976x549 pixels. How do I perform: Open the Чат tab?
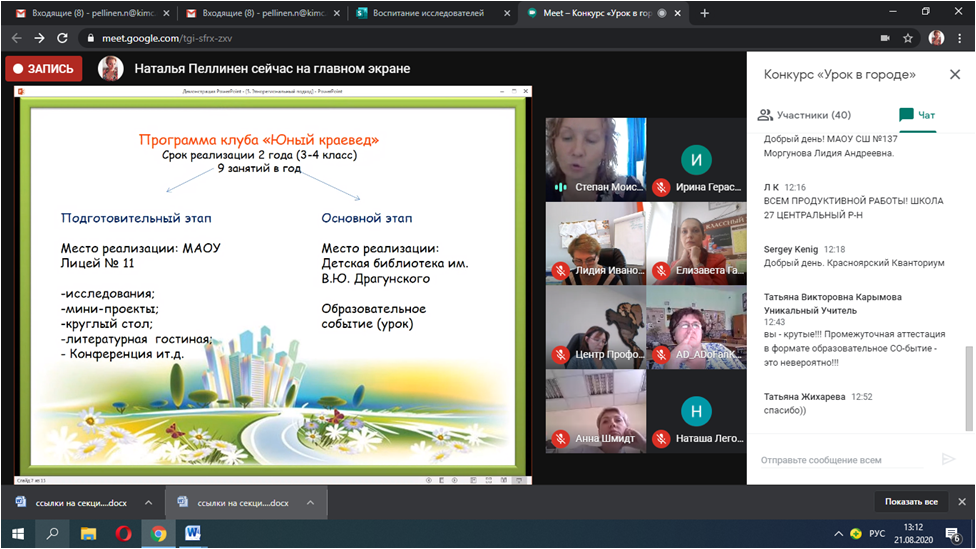point(917,115)
